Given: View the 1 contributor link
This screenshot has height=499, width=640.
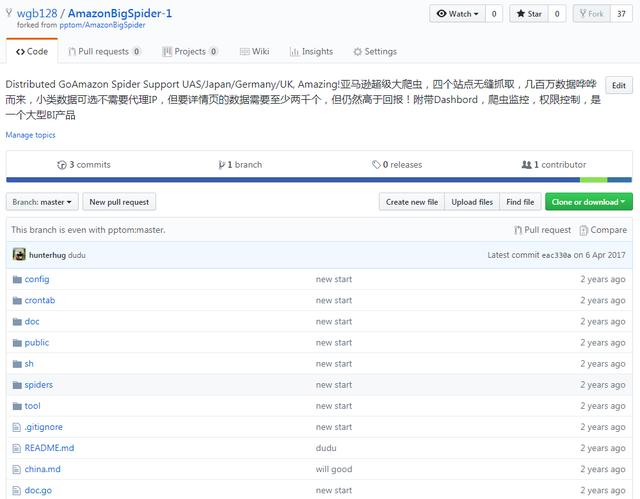Looking at the screenshot, I should pos(554,165).
